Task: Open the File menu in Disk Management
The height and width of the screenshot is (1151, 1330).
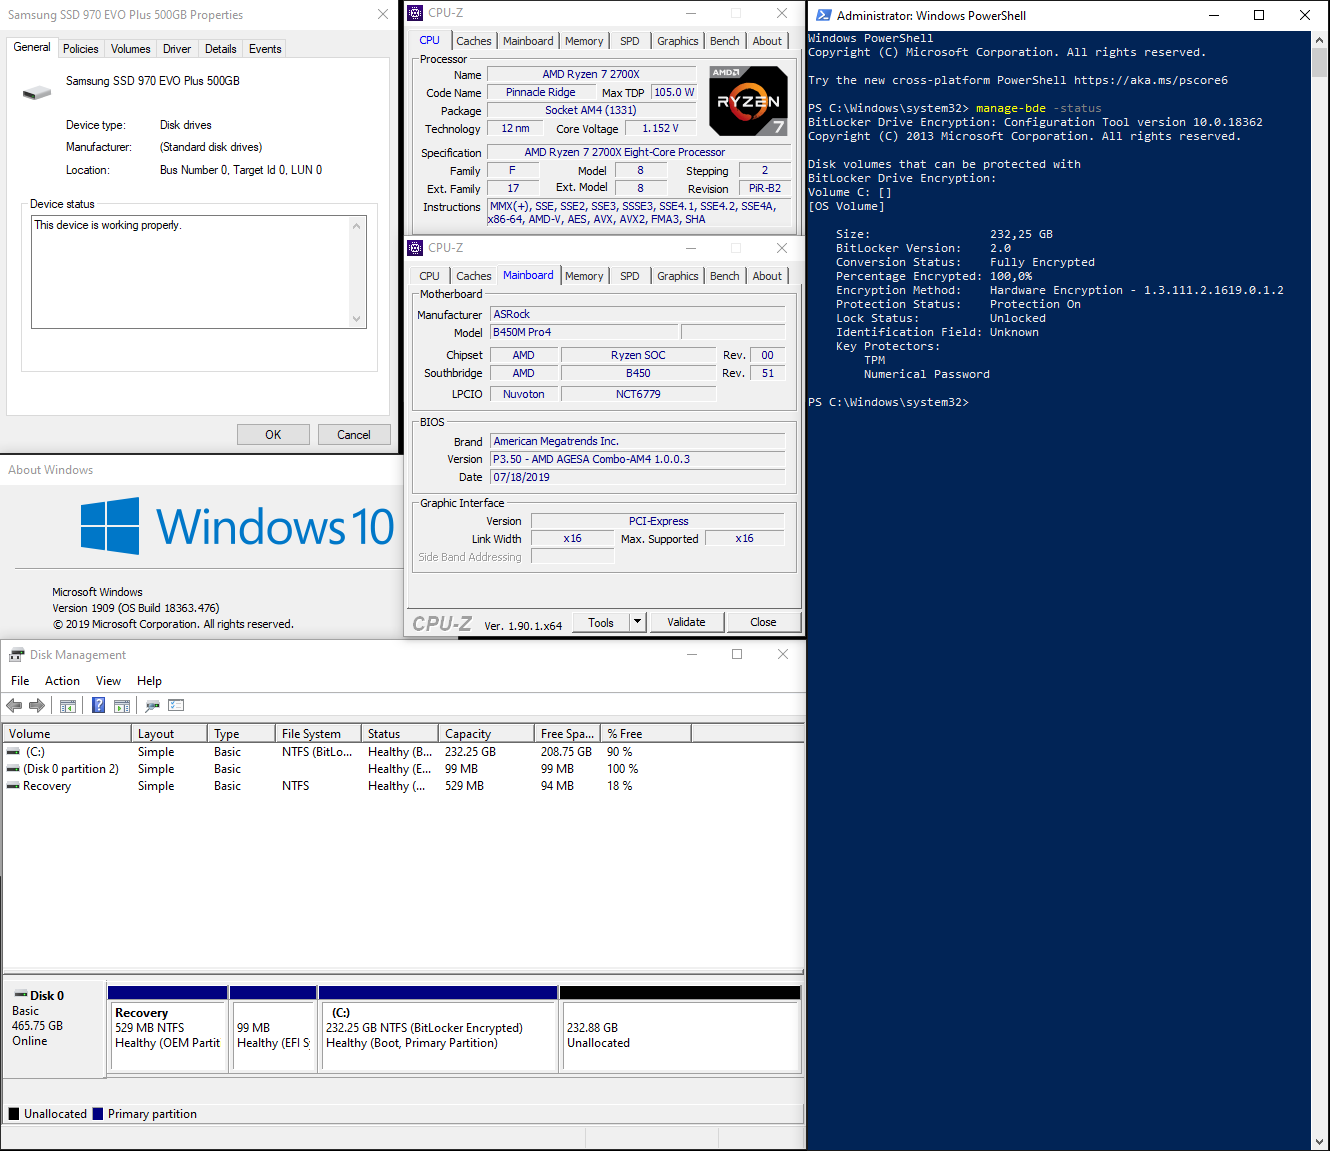Action: point(20,681)
